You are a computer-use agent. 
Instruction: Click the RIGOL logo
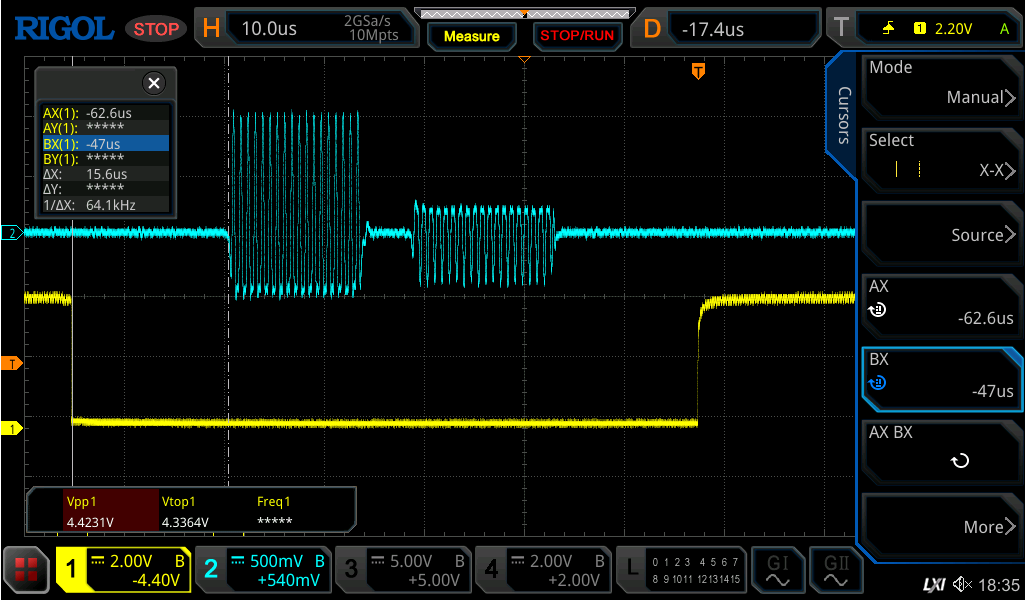(63, 28)
